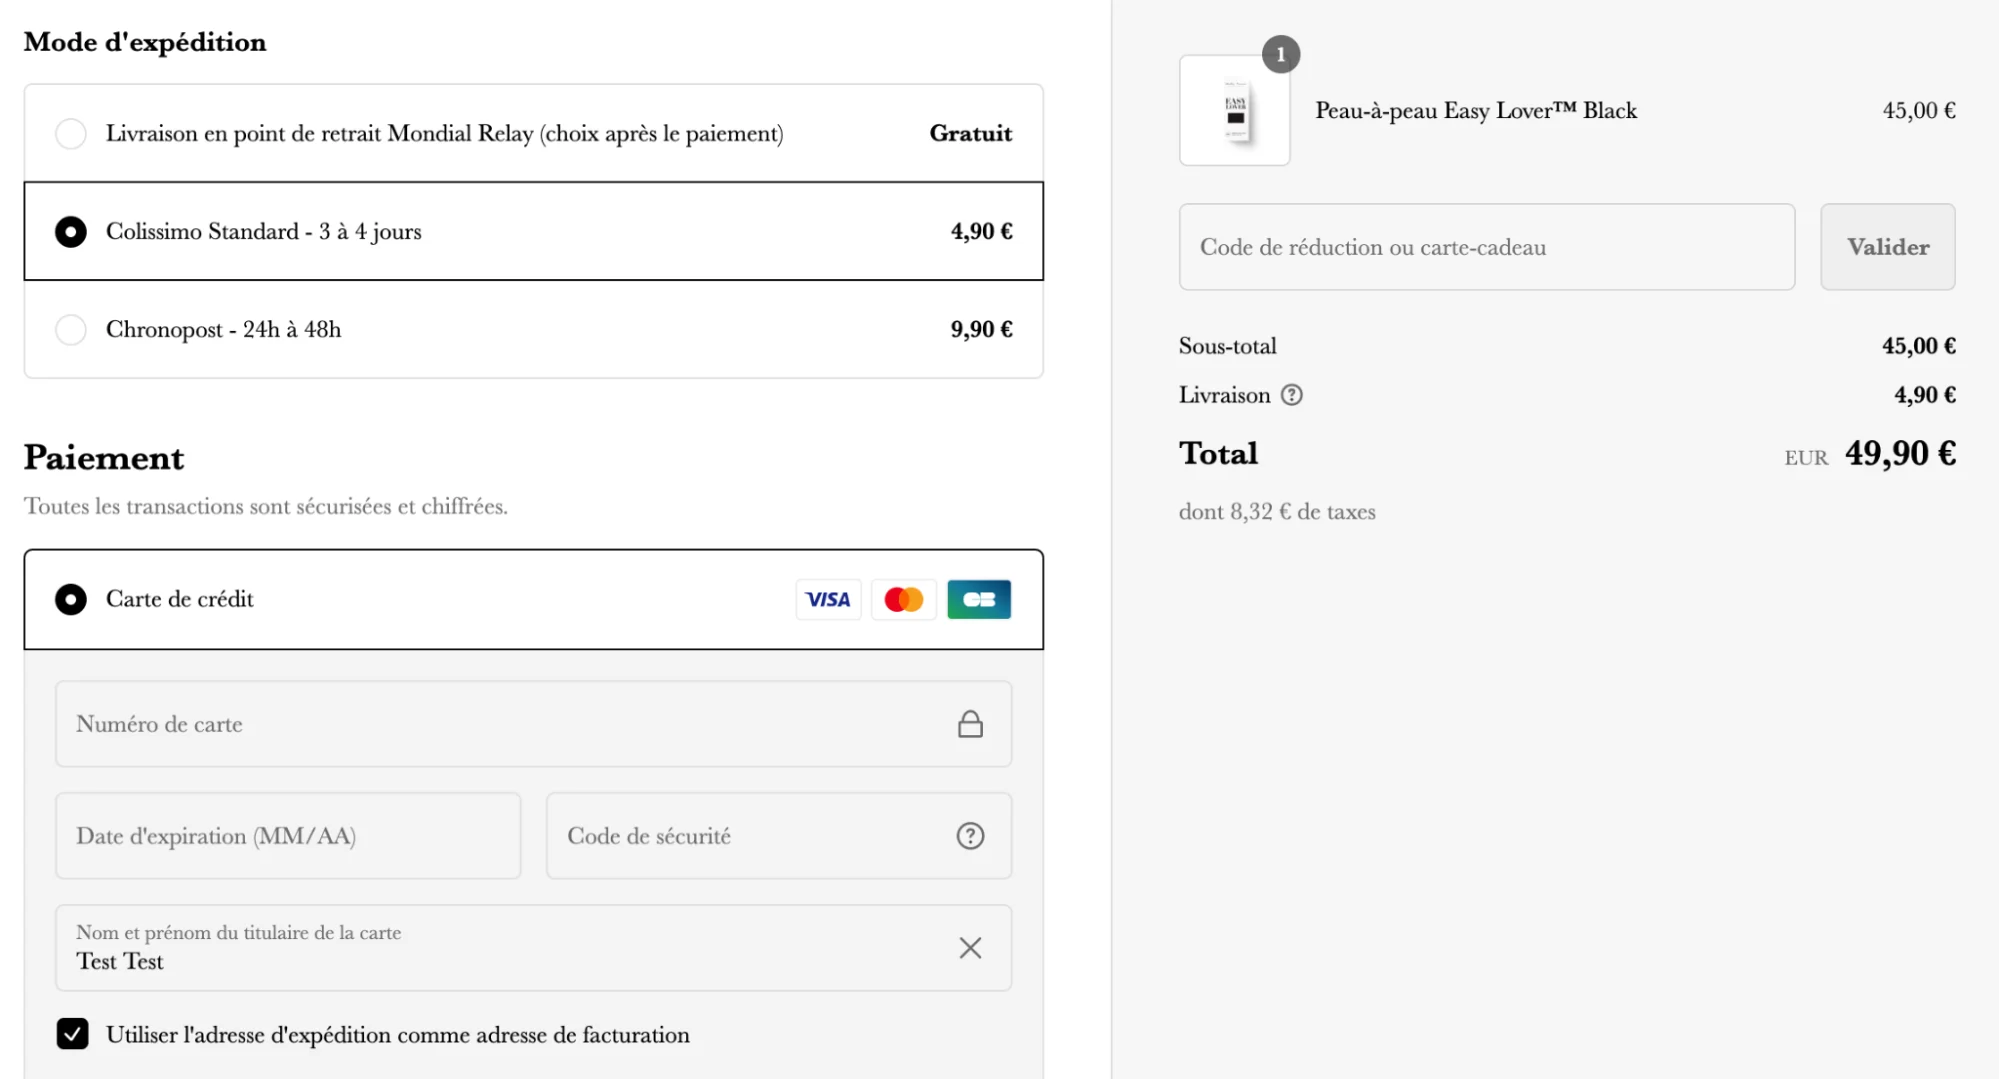Click the Valider button
Viewport: 1999px width, 1079px height.
pyautogui.click(x=1887, y=247)
